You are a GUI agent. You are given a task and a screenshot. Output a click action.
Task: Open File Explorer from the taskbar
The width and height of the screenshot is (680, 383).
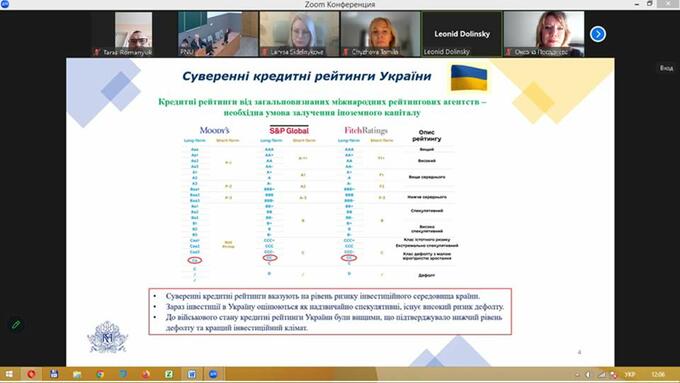click(77, 374)
